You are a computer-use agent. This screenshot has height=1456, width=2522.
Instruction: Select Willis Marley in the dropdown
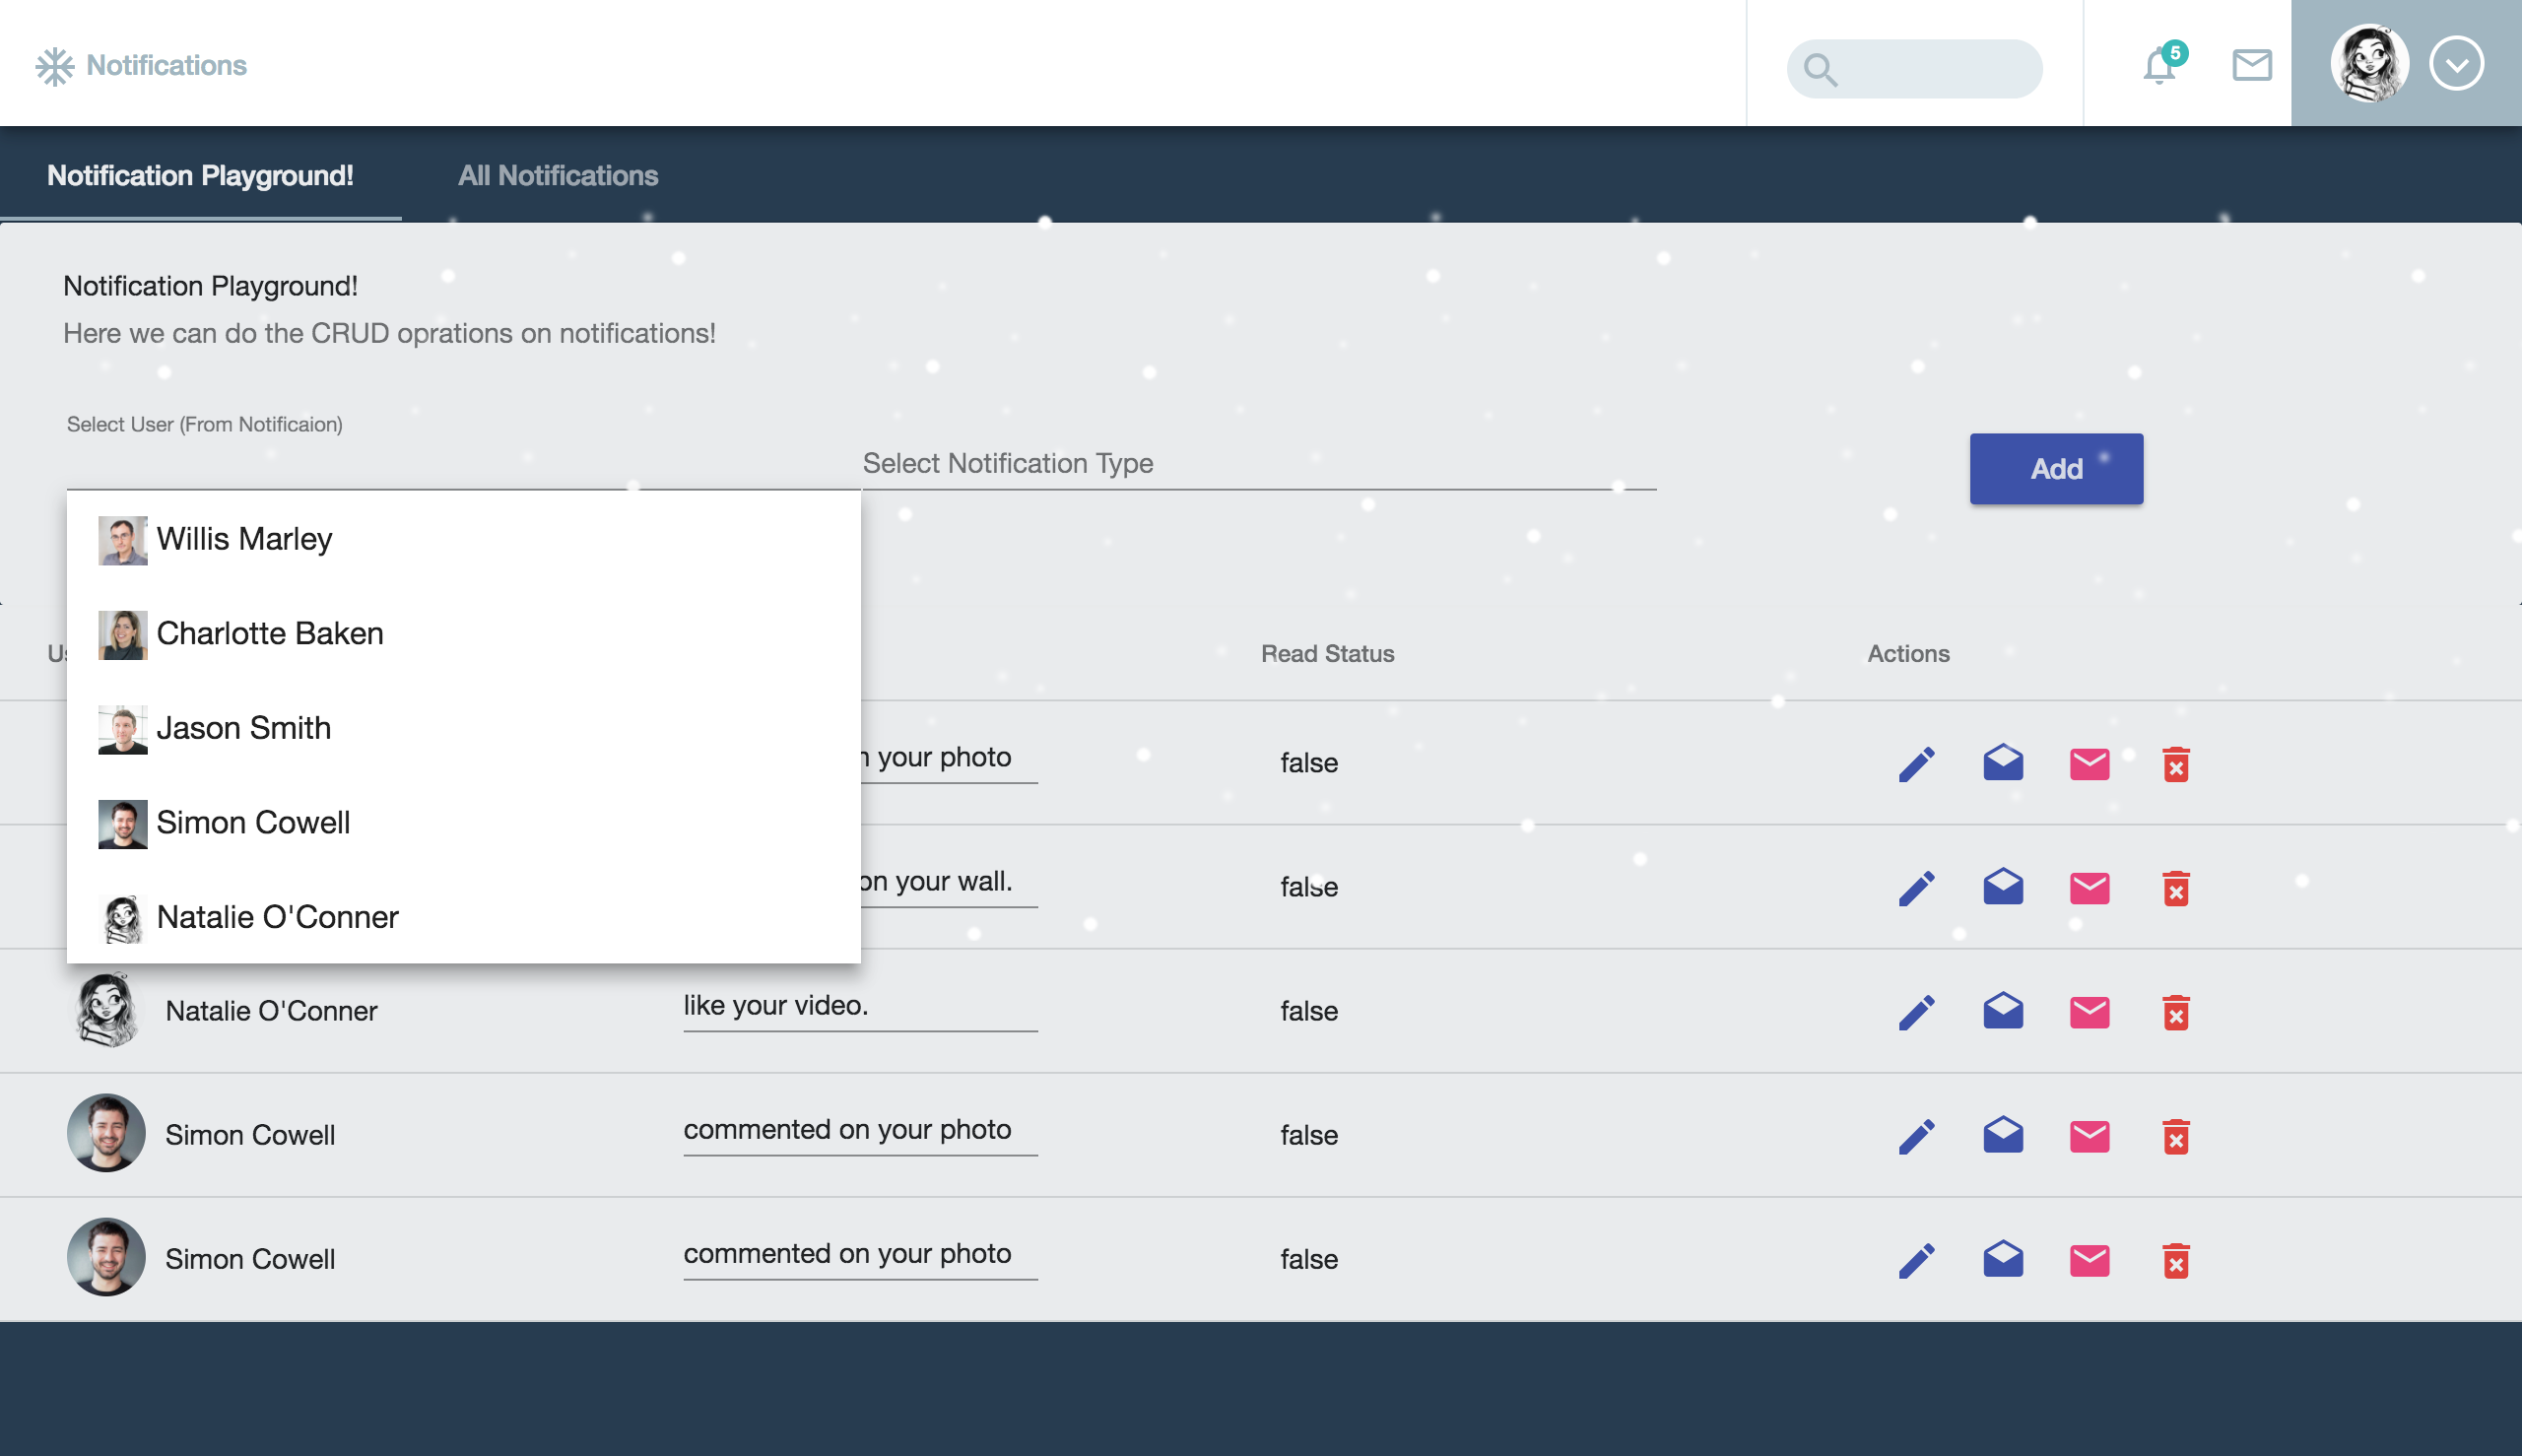point(244,539)
